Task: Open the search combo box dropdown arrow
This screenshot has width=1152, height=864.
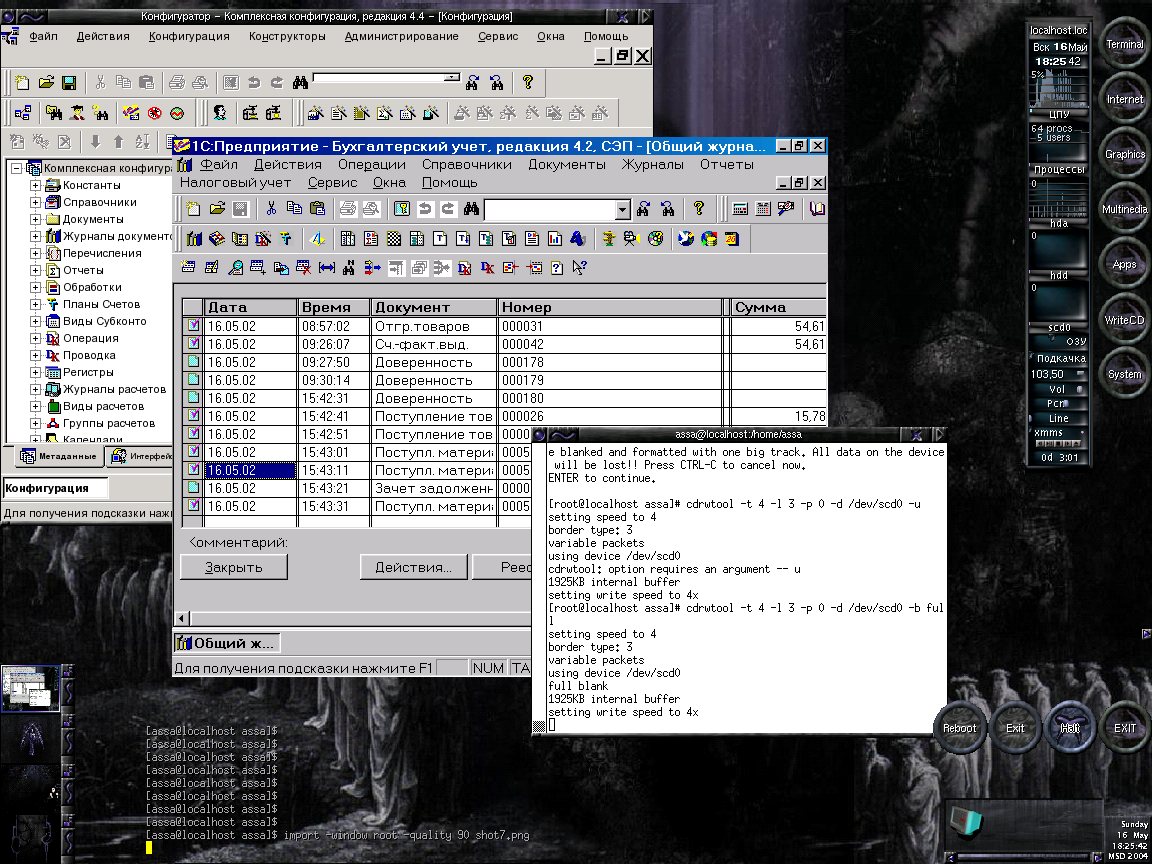Action: point(623,210)
